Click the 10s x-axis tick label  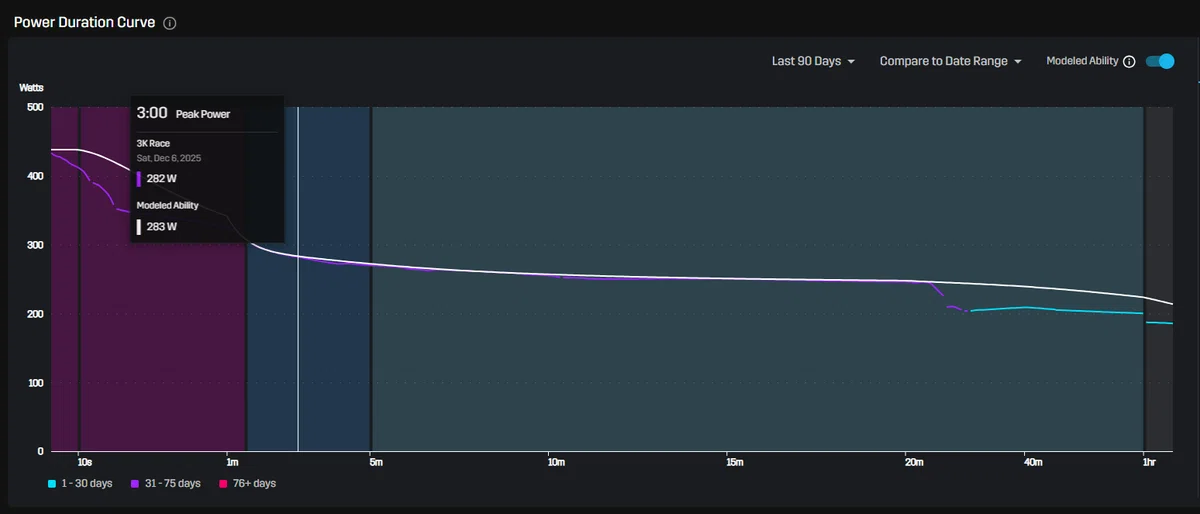[84, 462]
